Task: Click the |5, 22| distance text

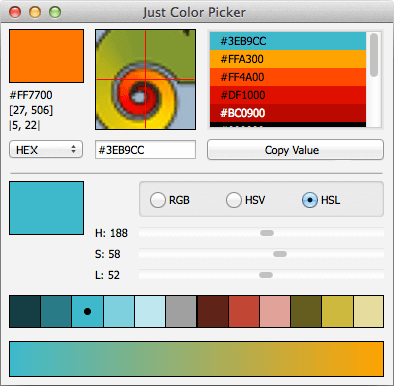Action: click(x=25, y=125)
